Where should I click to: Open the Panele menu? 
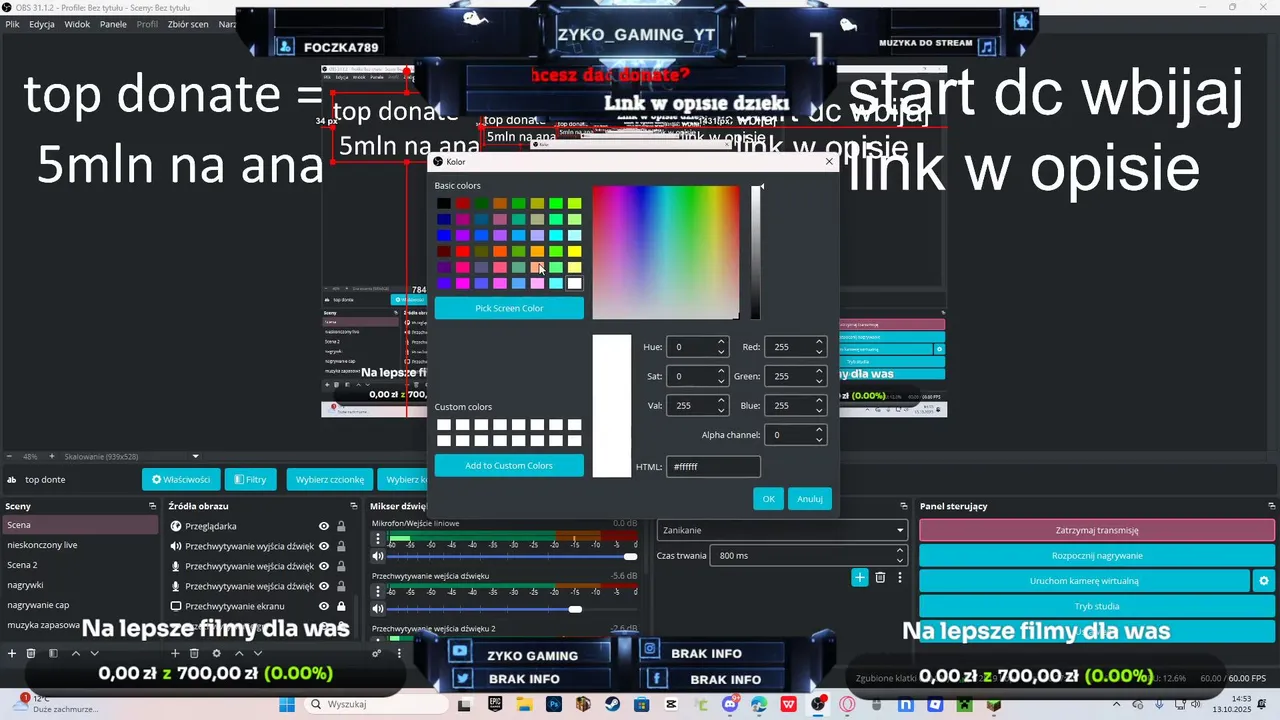click(x=113, y=24)
